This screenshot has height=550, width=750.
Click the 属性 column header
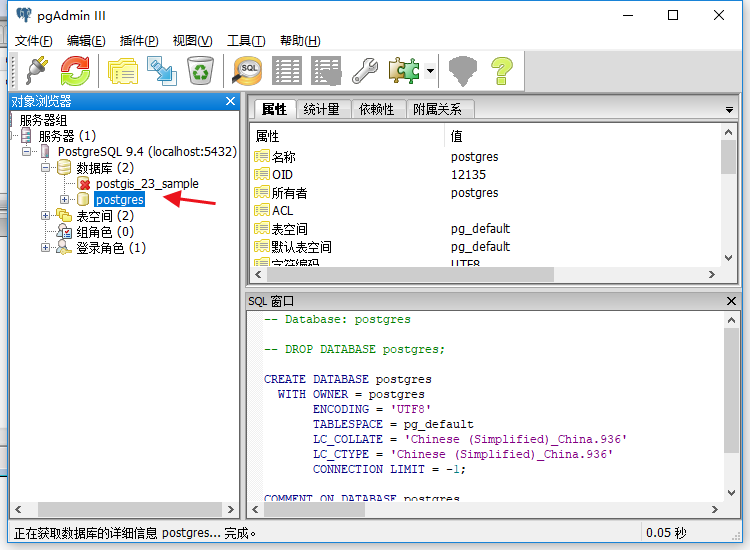(347, 136)
